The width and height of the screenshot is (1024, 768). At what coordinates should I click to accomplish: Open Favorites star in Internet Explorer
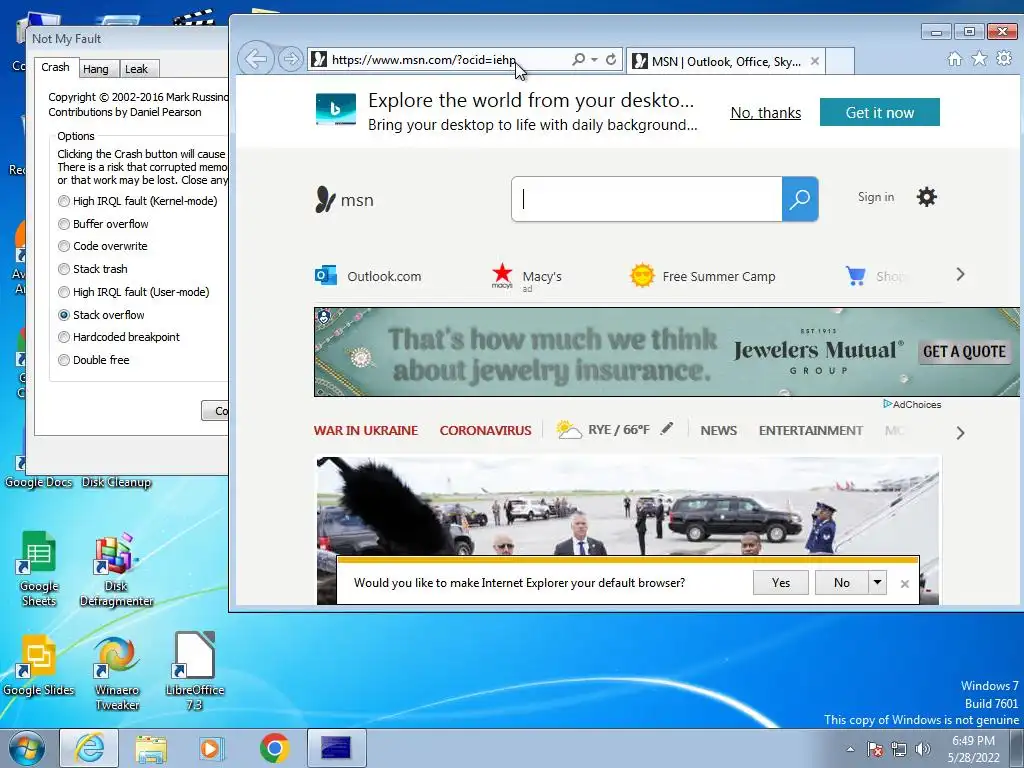coord(979,59)
